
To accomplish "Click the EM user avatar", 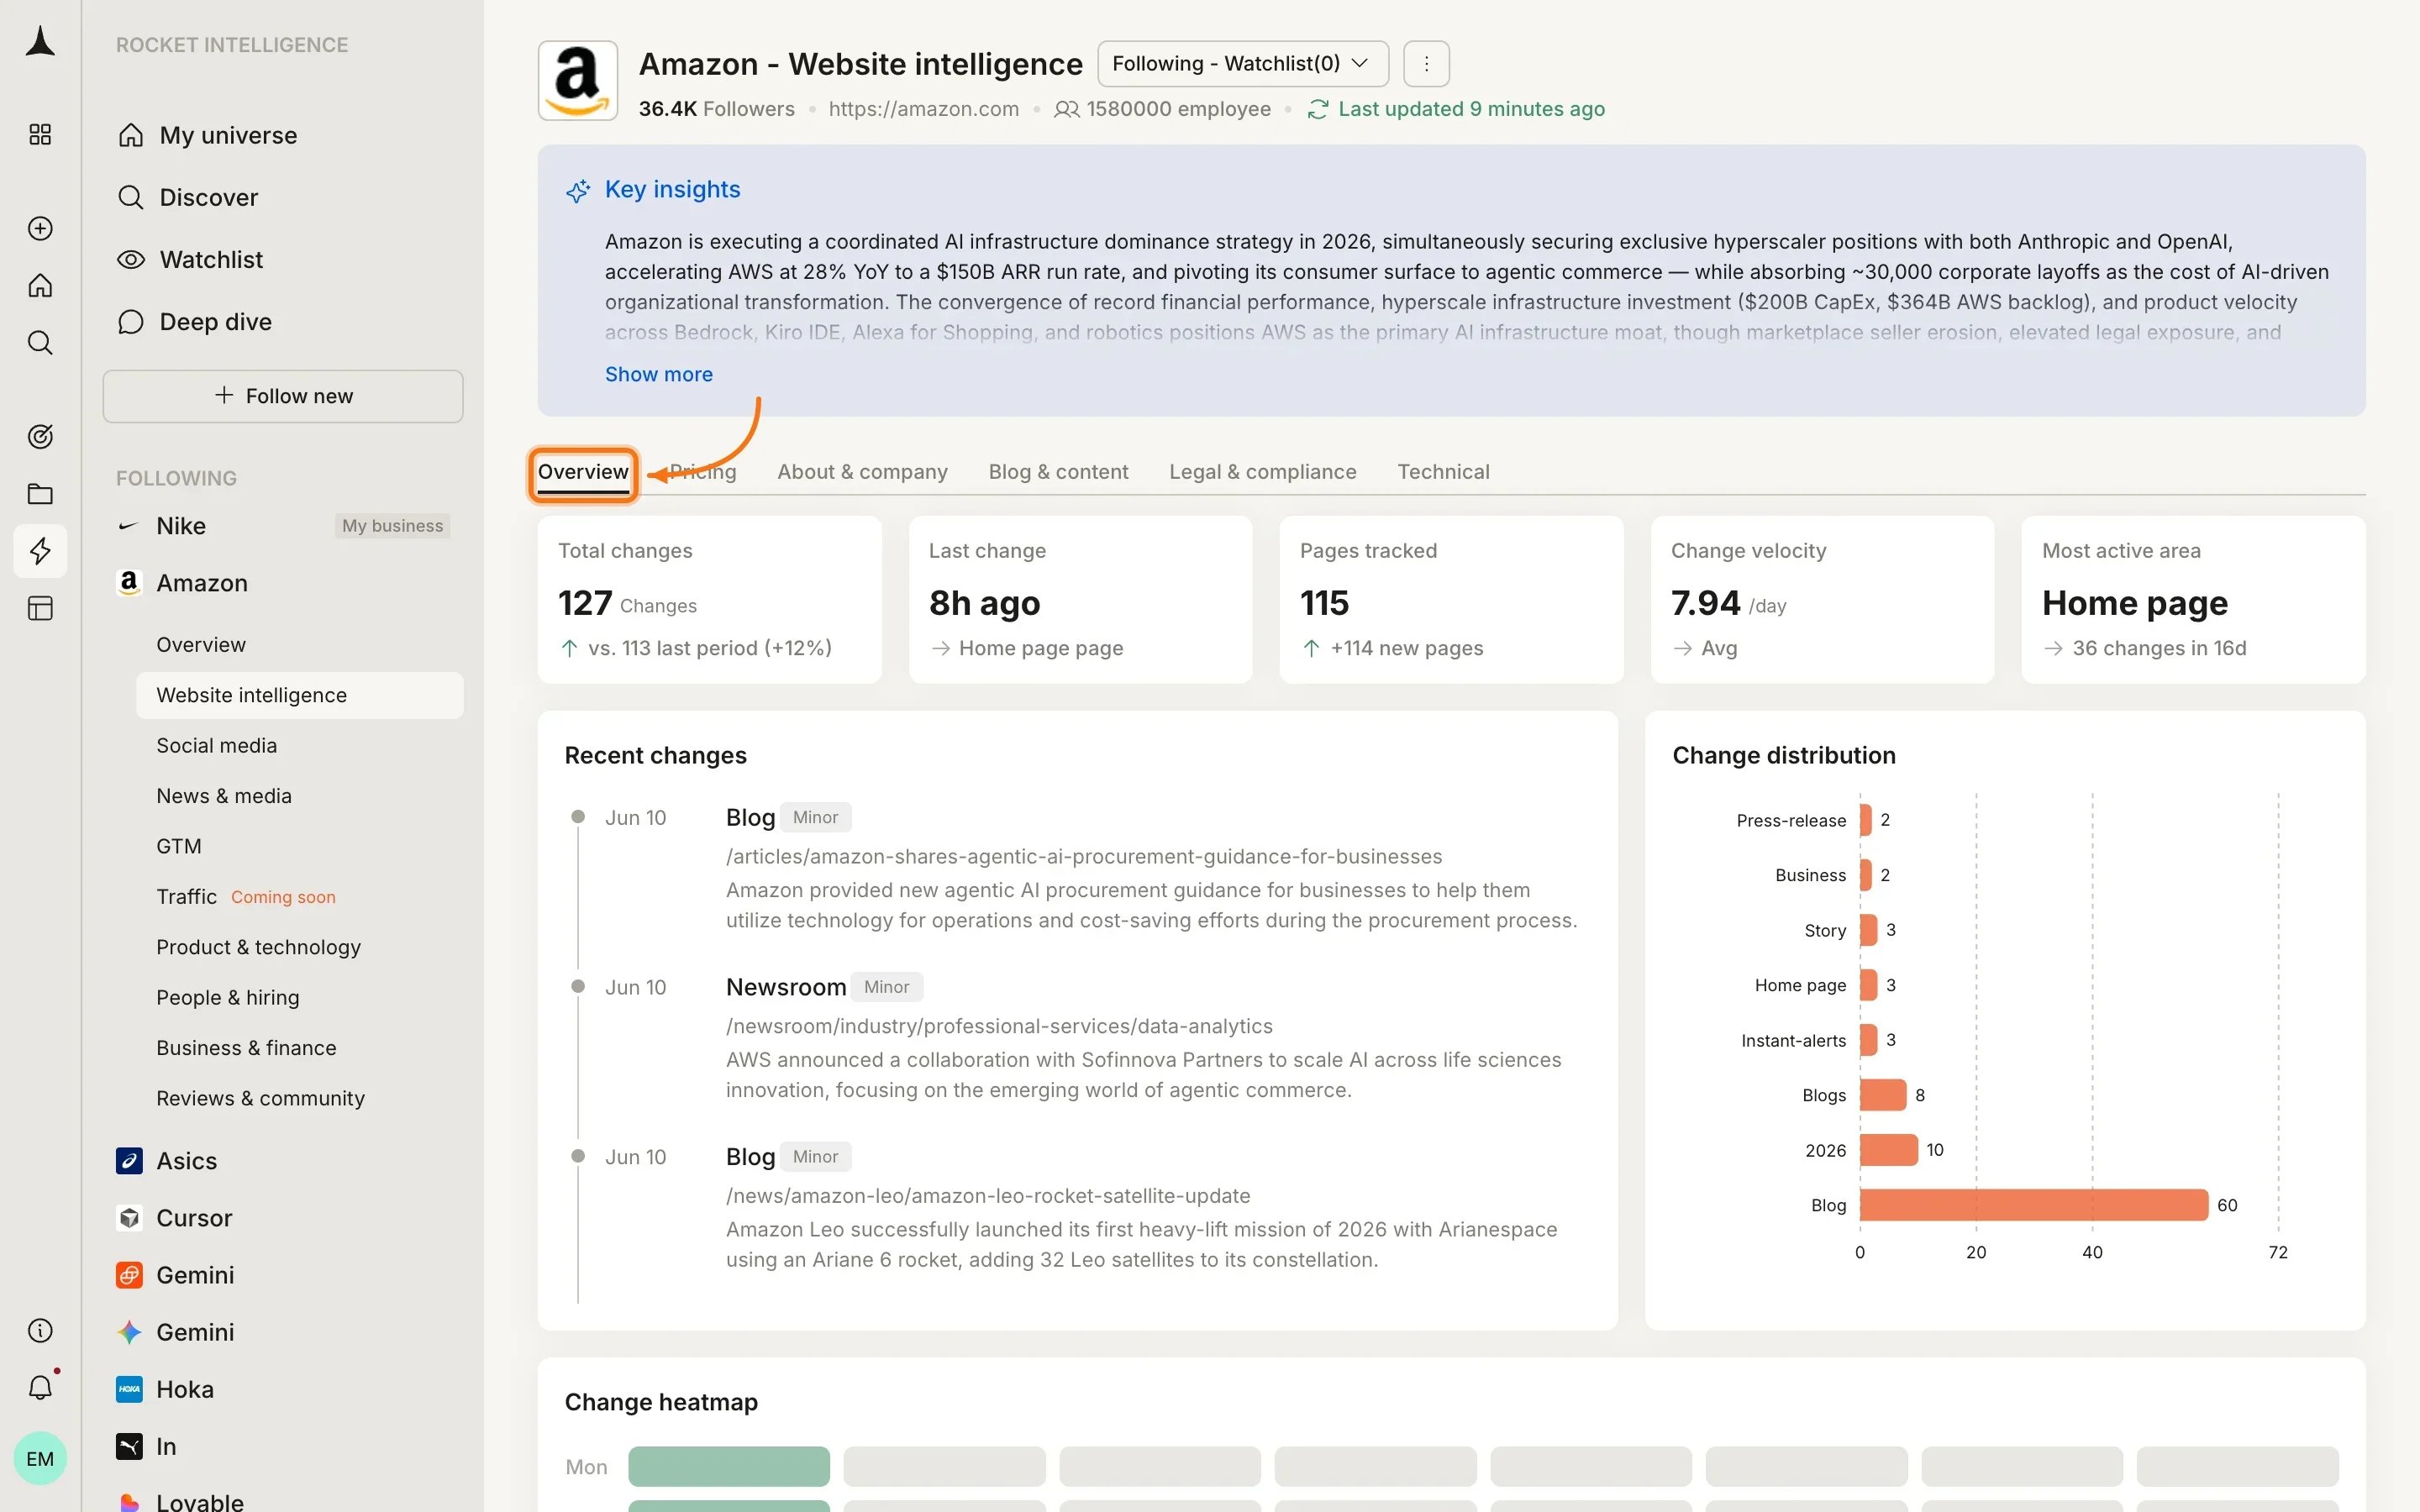I will pos(40,1459).
